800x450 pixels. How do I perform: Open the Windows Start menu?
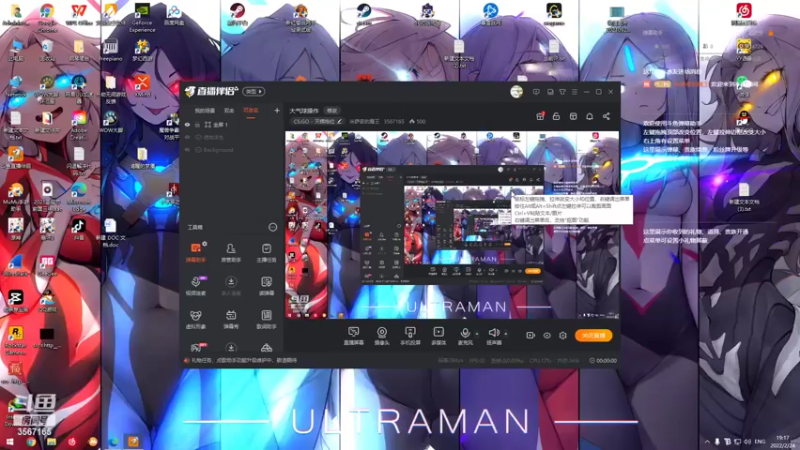point(10,442)
